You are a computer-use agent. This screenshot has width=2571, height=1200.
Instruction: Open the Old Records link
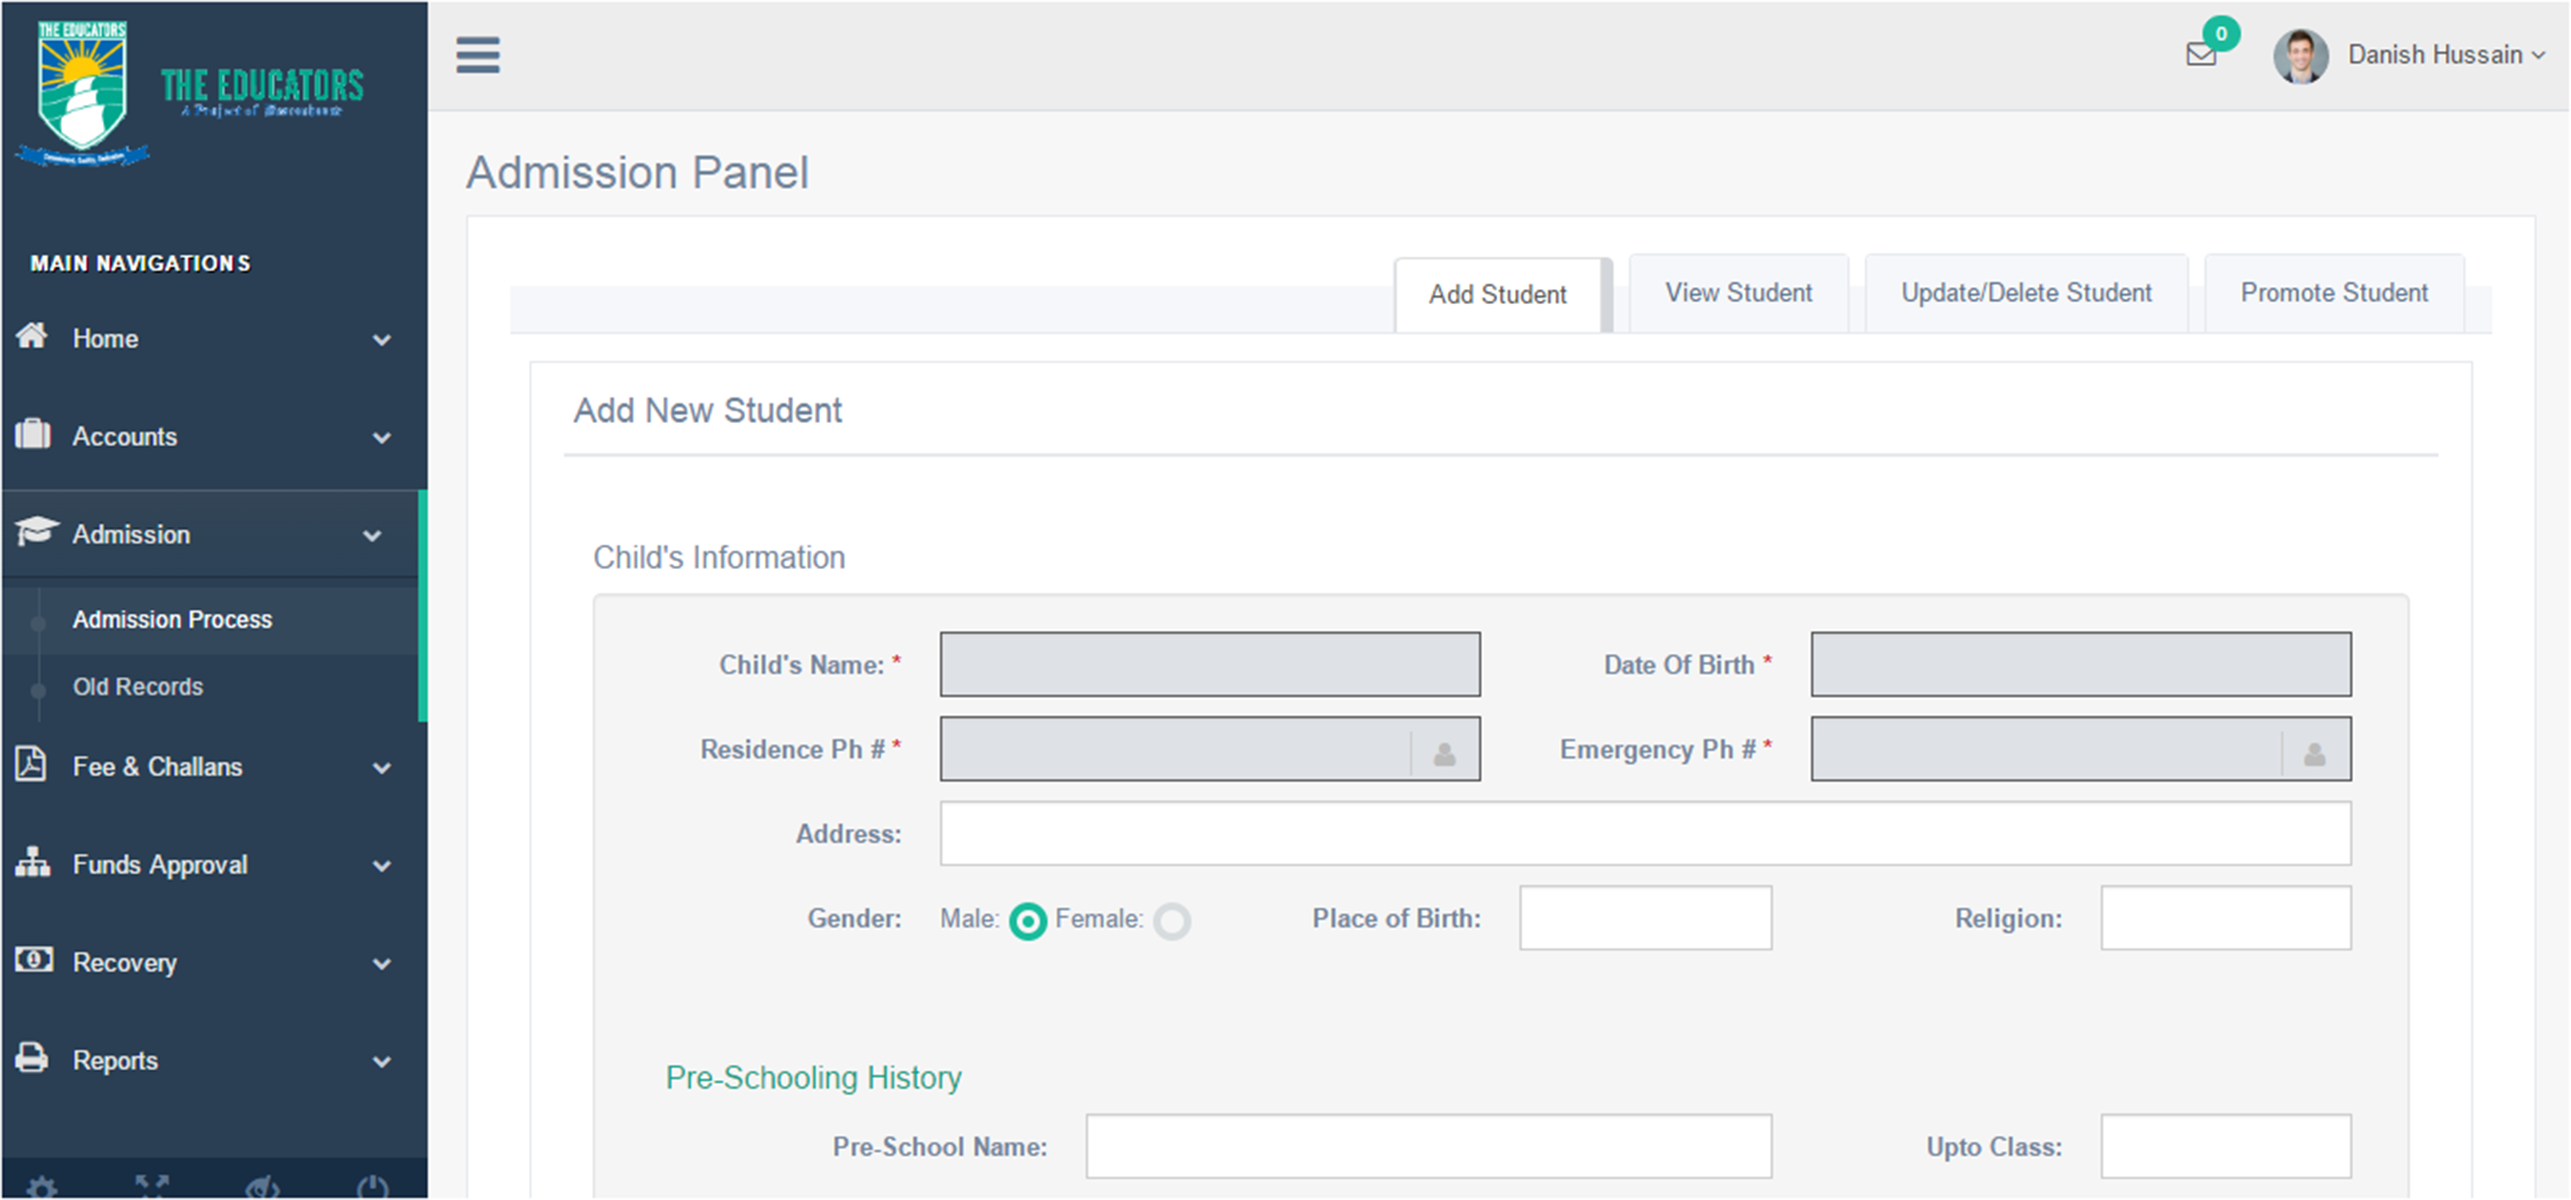point(138,687)
